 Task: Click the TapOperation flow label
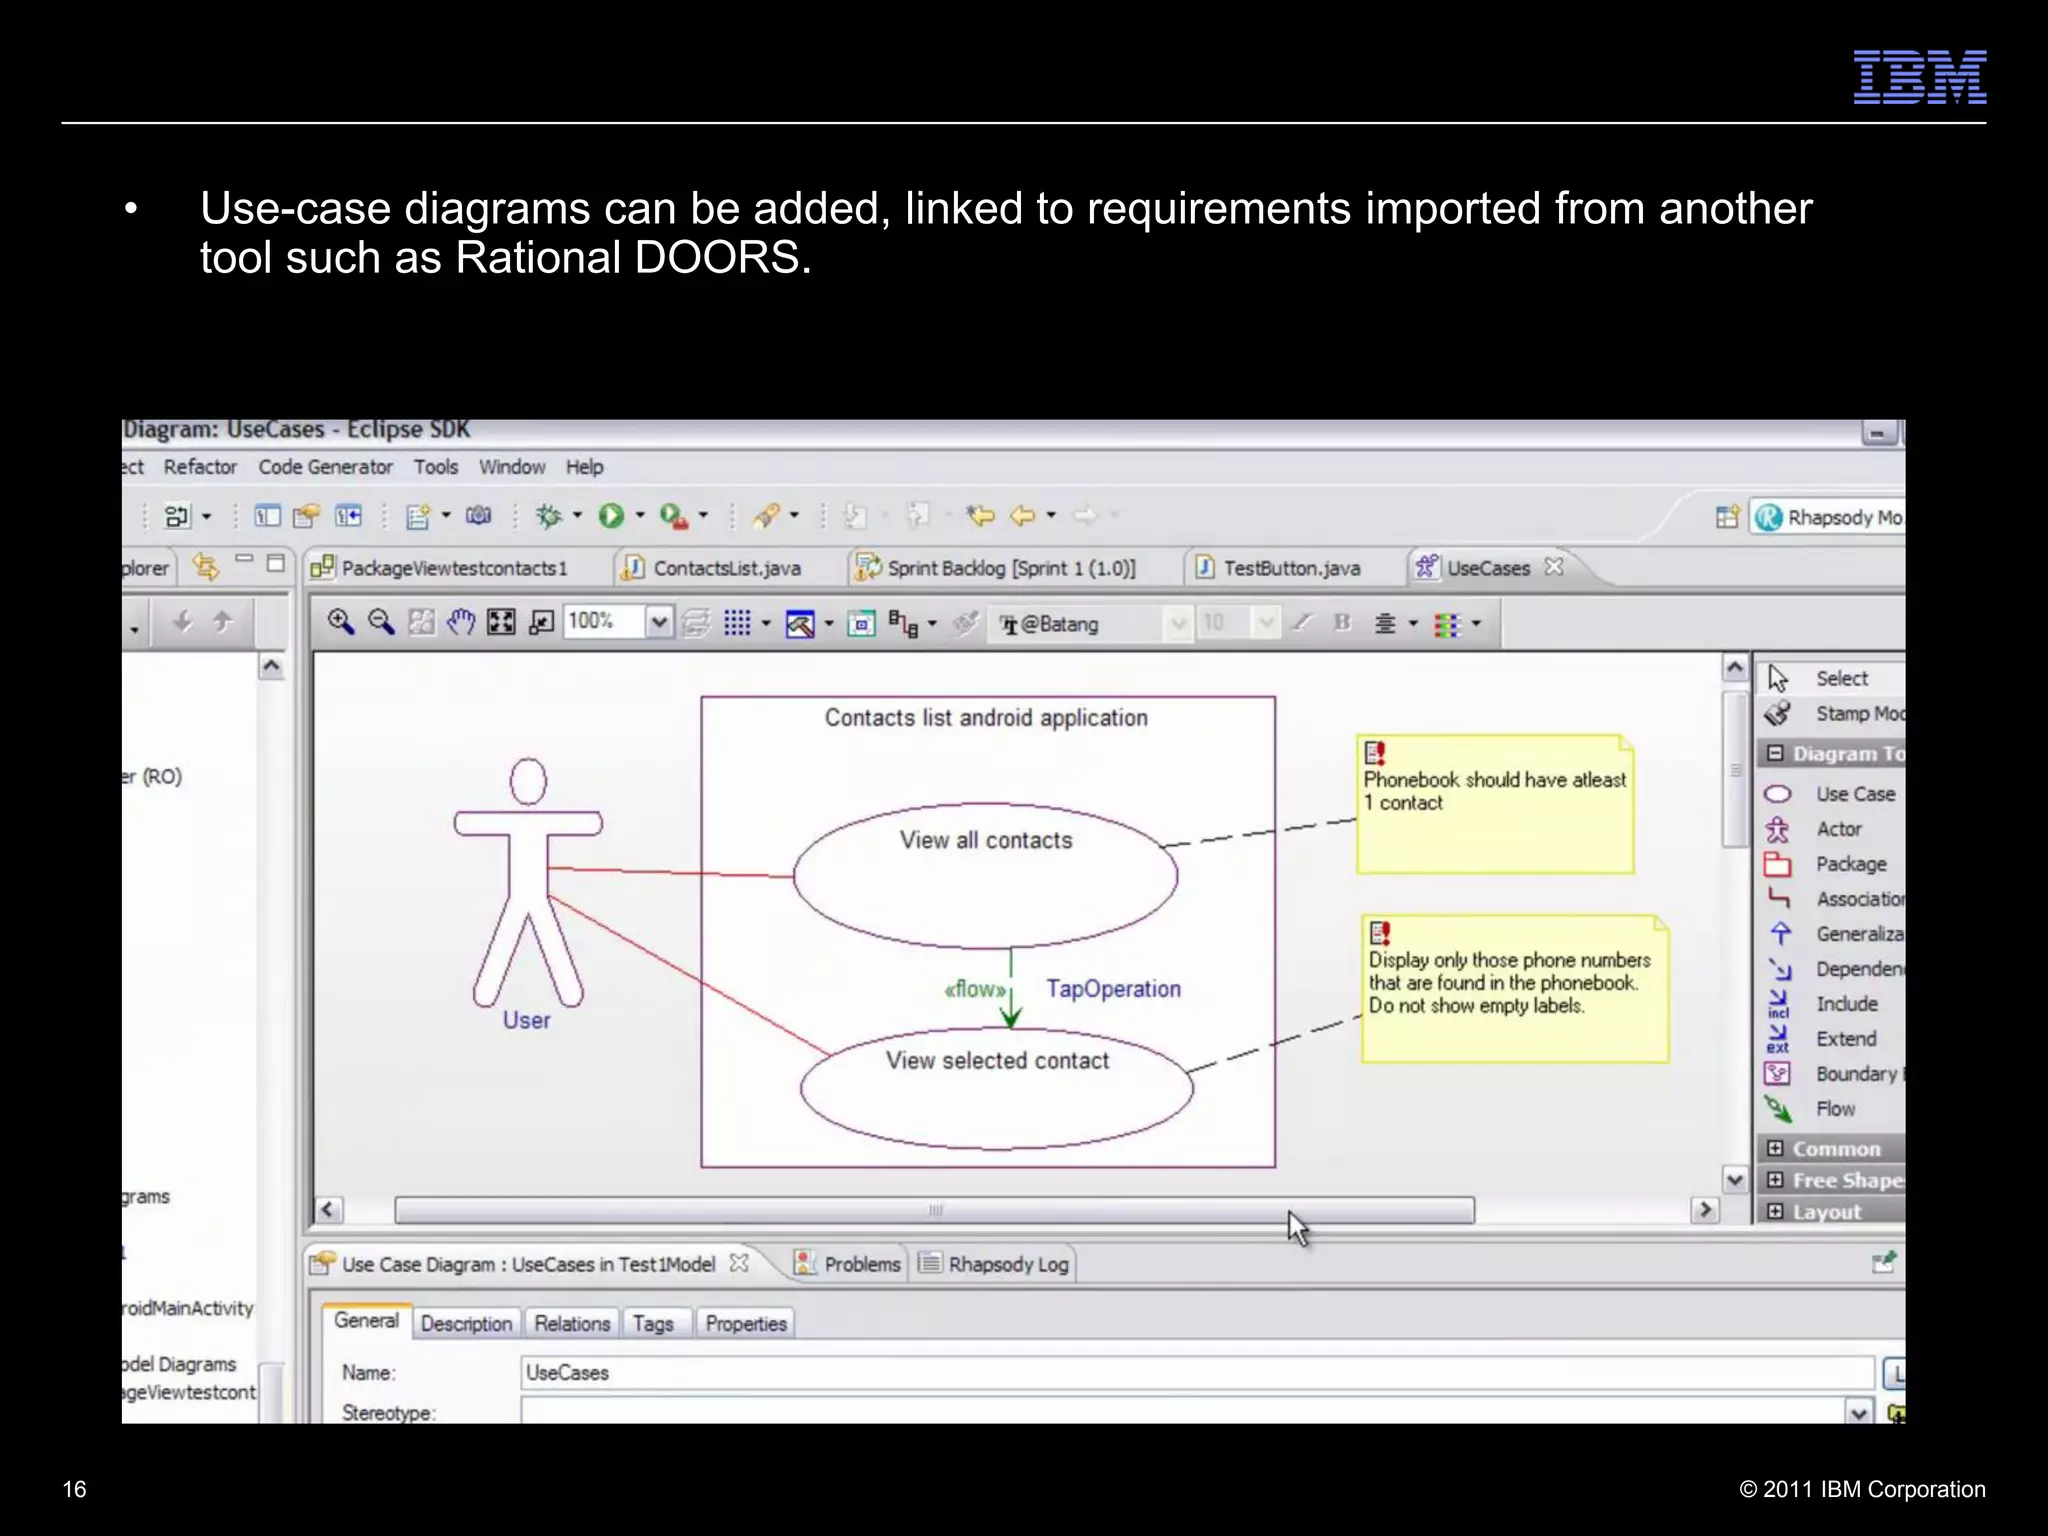1113,989
